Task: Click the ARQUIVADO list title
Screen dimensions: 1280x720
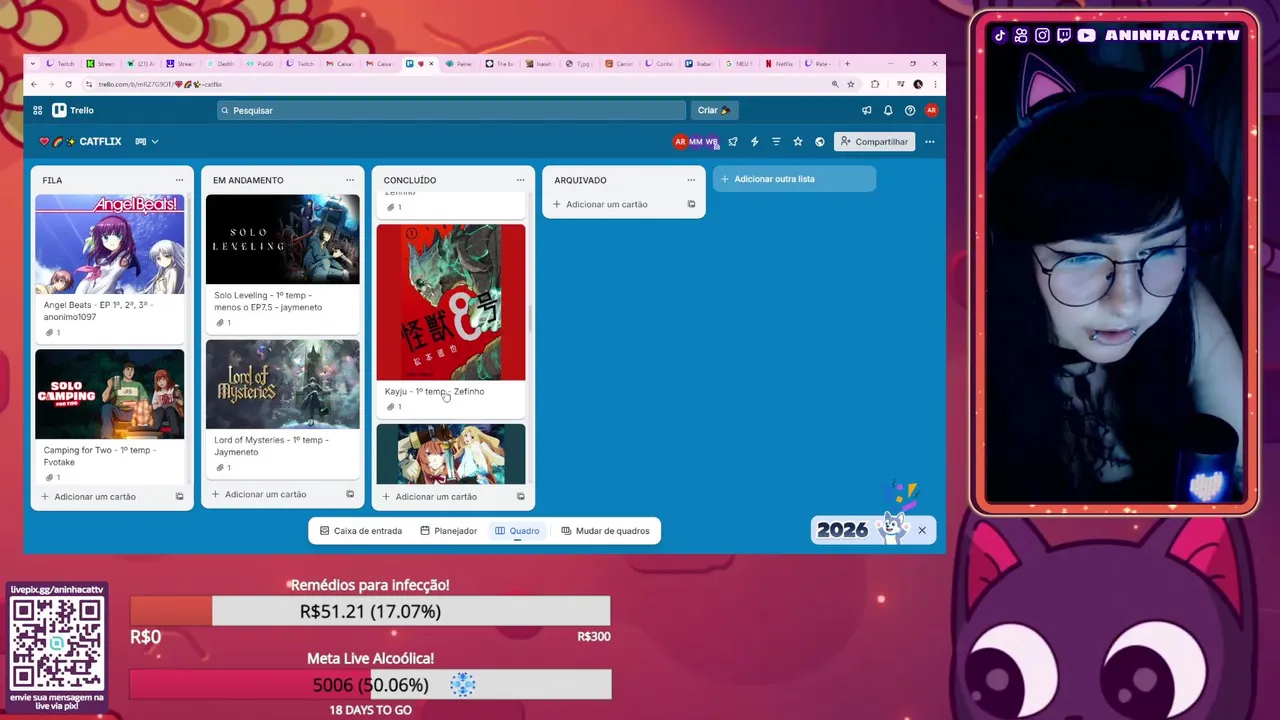Action: tap(580, 180)
